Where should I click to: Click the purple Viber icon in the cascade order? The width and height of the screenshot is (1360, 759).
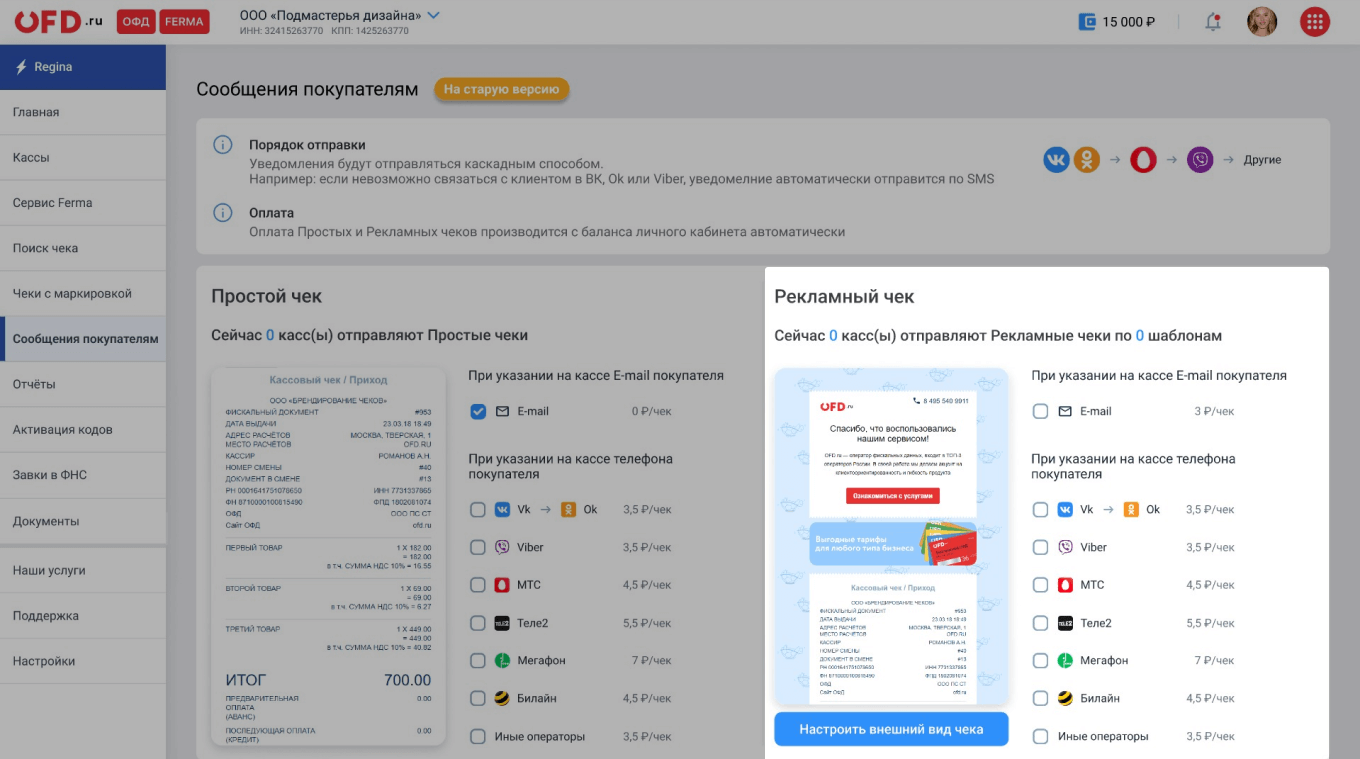[1200, 160]
